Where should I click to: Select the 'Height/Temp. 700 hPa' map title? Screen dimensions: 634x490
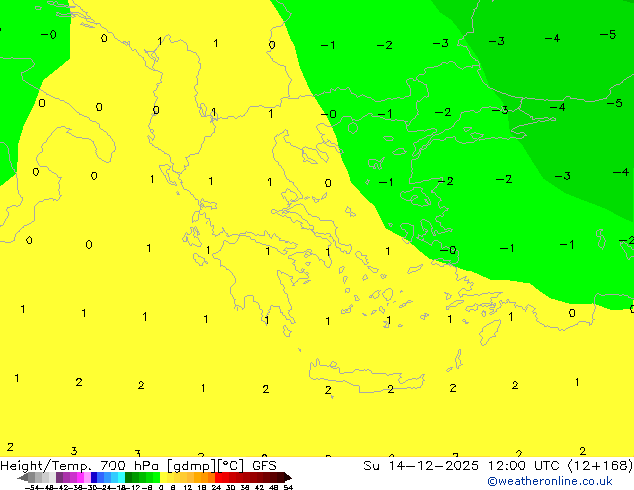(x=80, y=466)
